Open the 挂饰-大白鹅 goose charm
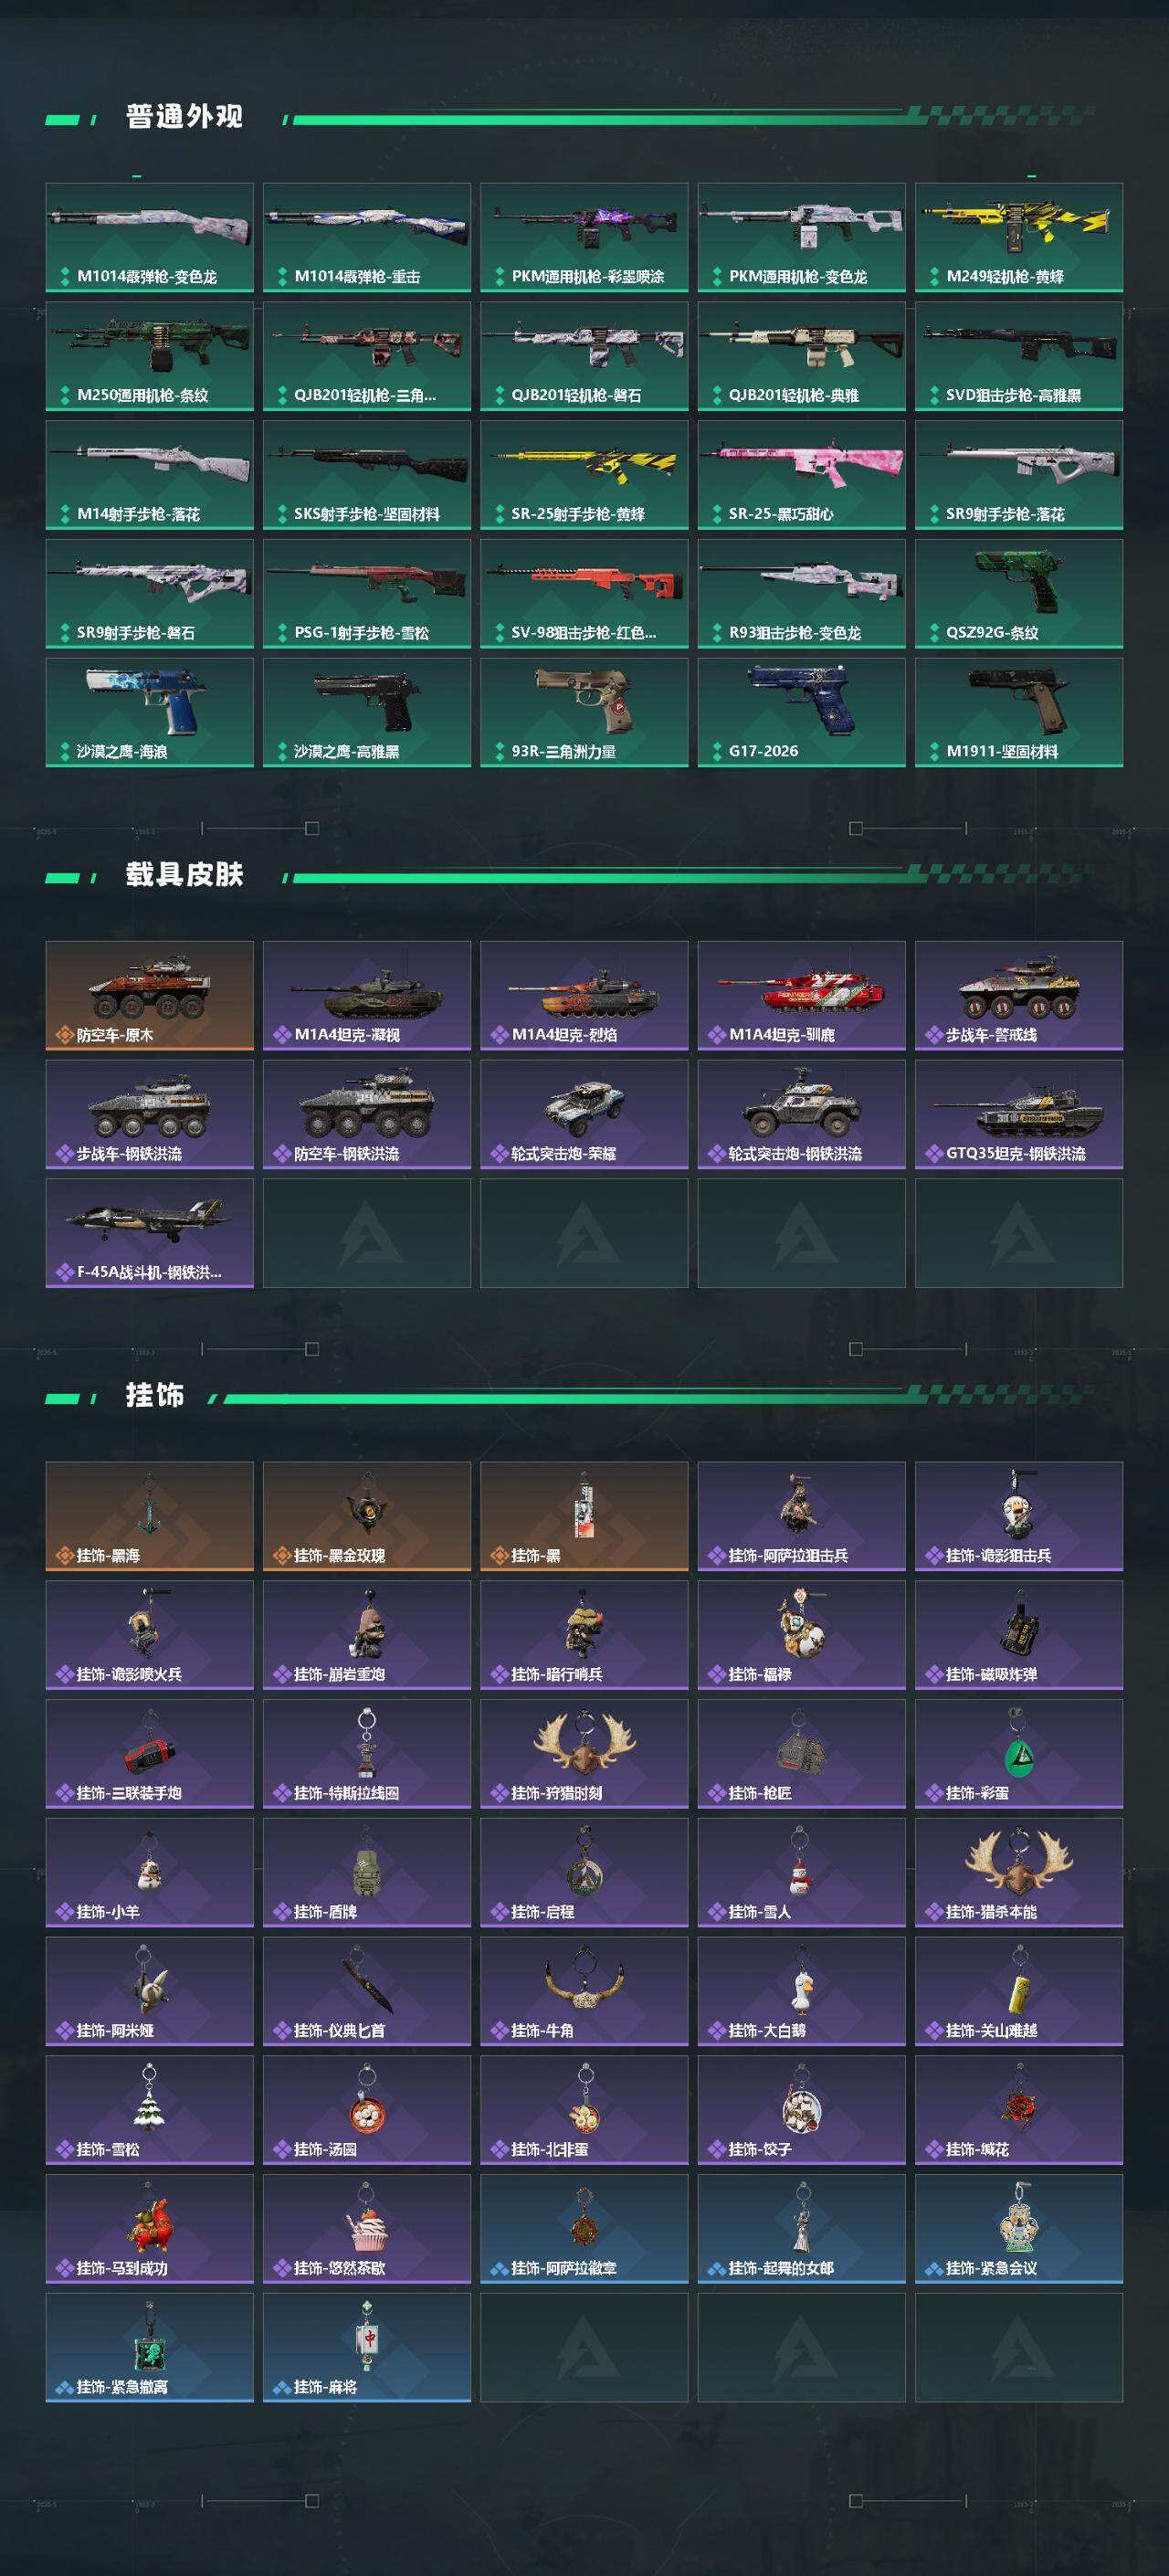Image resolution: width=1169 pixels, height=2576 pixels. click(801, 1991)
